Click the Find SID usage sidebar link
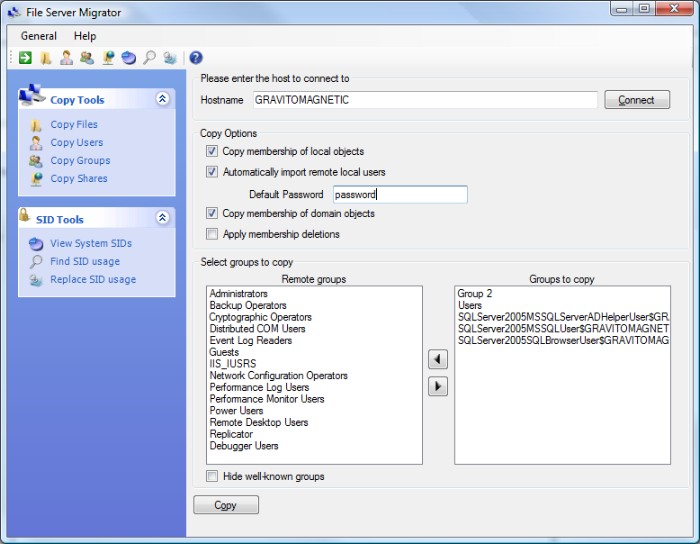 (x=84, y=261)
